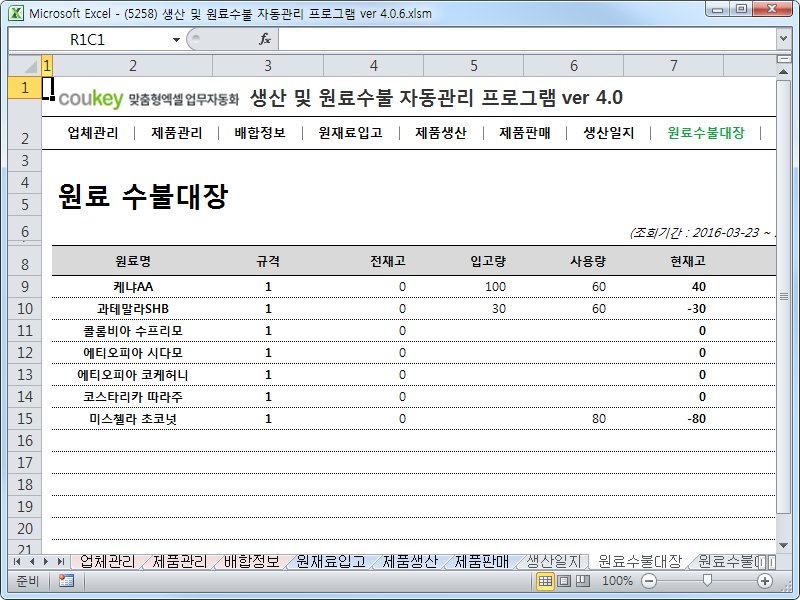Click the 100% zoom level

[x=617, y=581]
